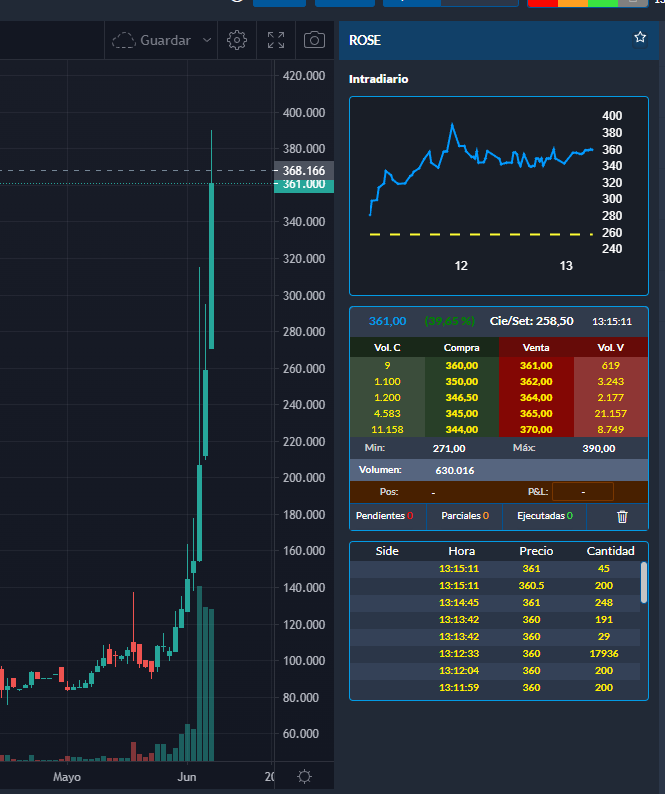
Task: Click the Cie/Set: 258,50 label
Action: 531,321
